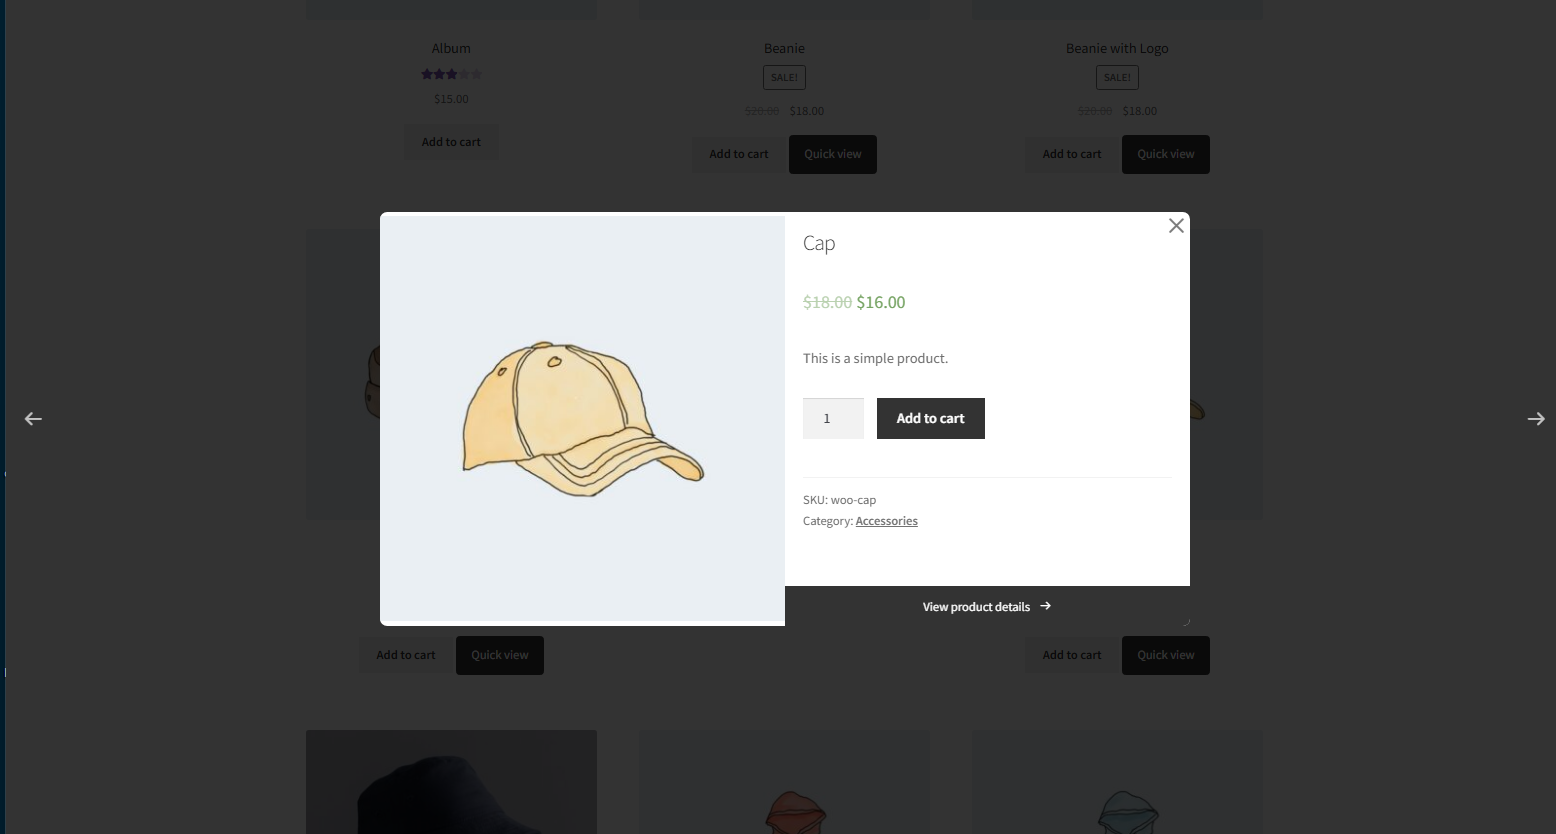The height and width of the screenshot is (834, 1556).
Task: Click the SALE! badge under Beanie with Logo
Action: coord(1117,78)
